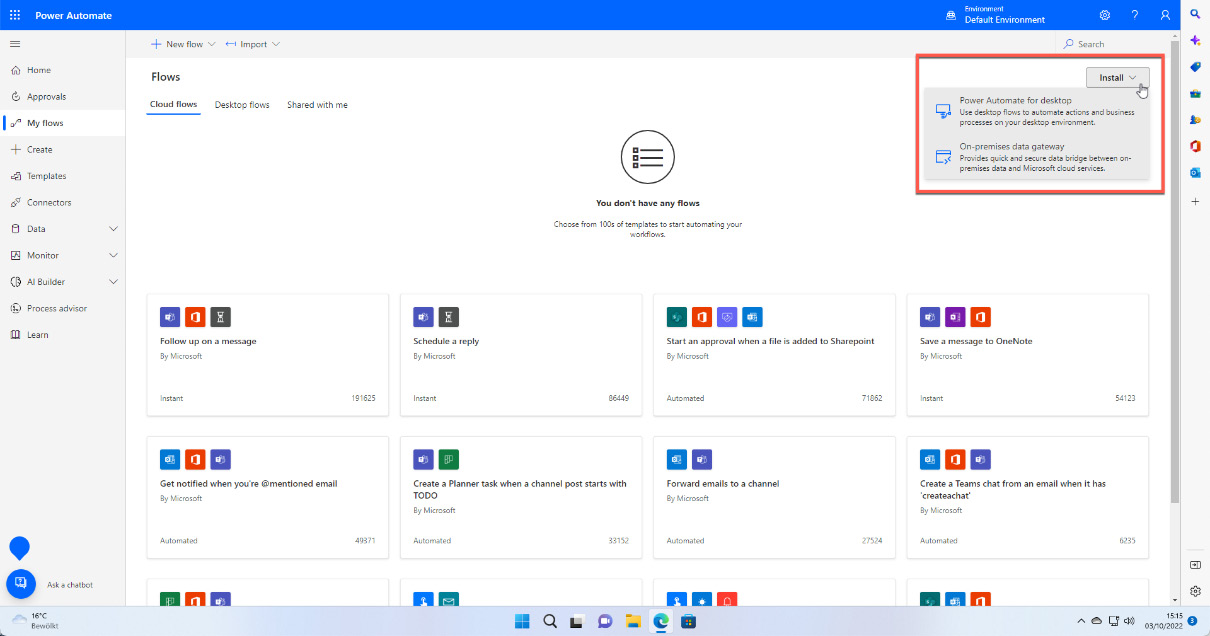Open the Settings gear in the header
1210x636 pixels.
[x=1105, y=15]
